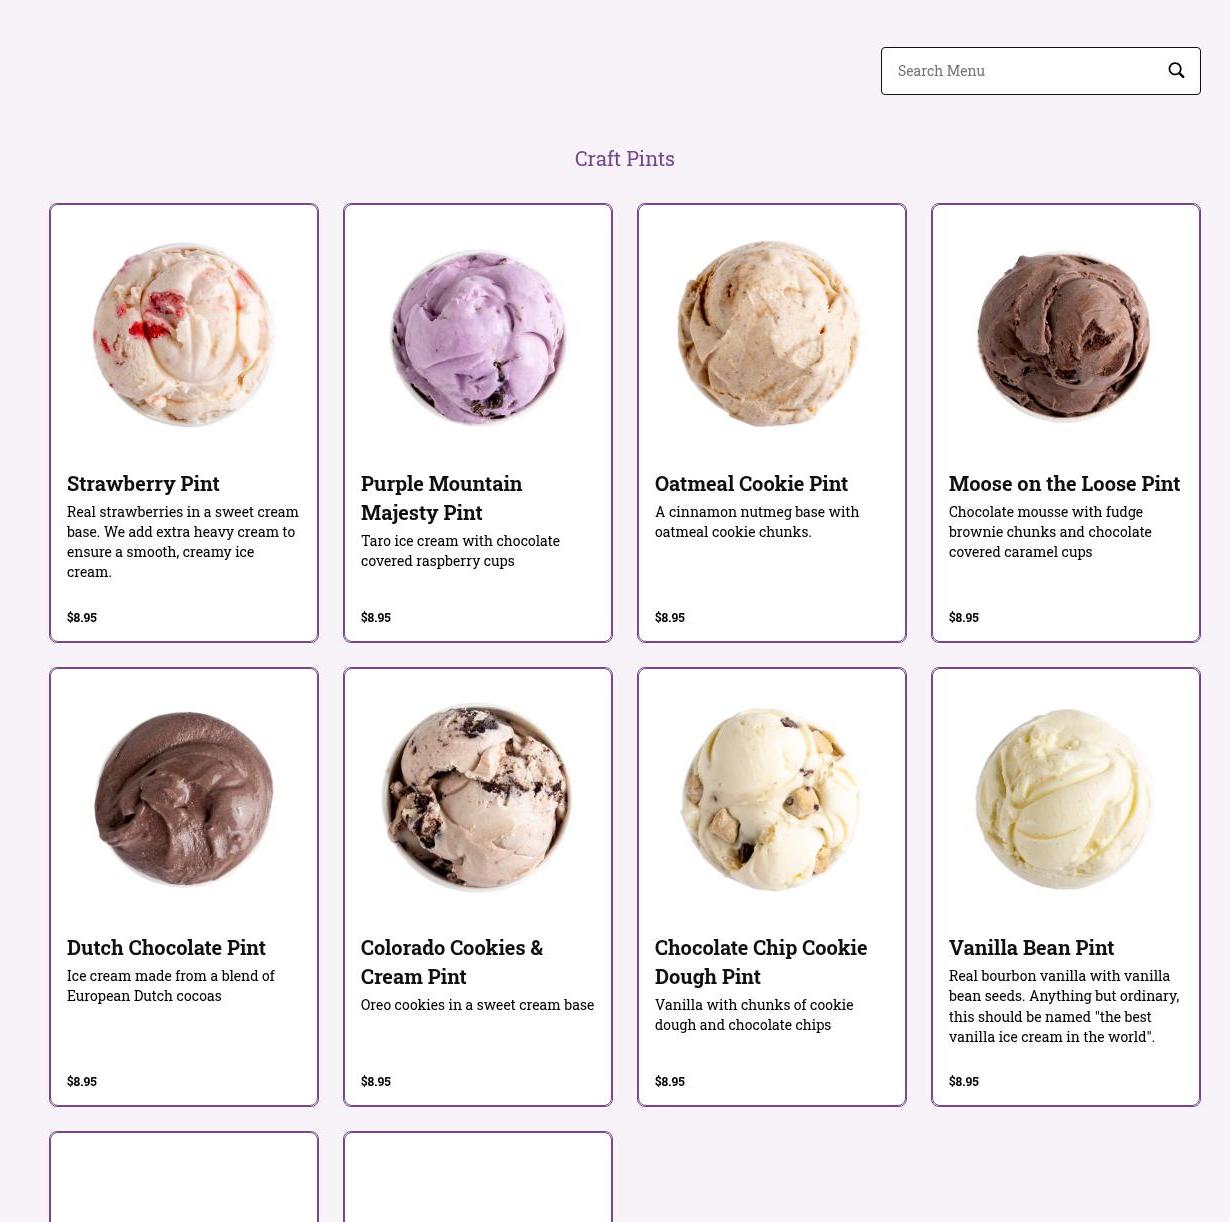Click the Dutch Chocolate Pint heading
1230x1222 pixels.
tap(166, 947)
